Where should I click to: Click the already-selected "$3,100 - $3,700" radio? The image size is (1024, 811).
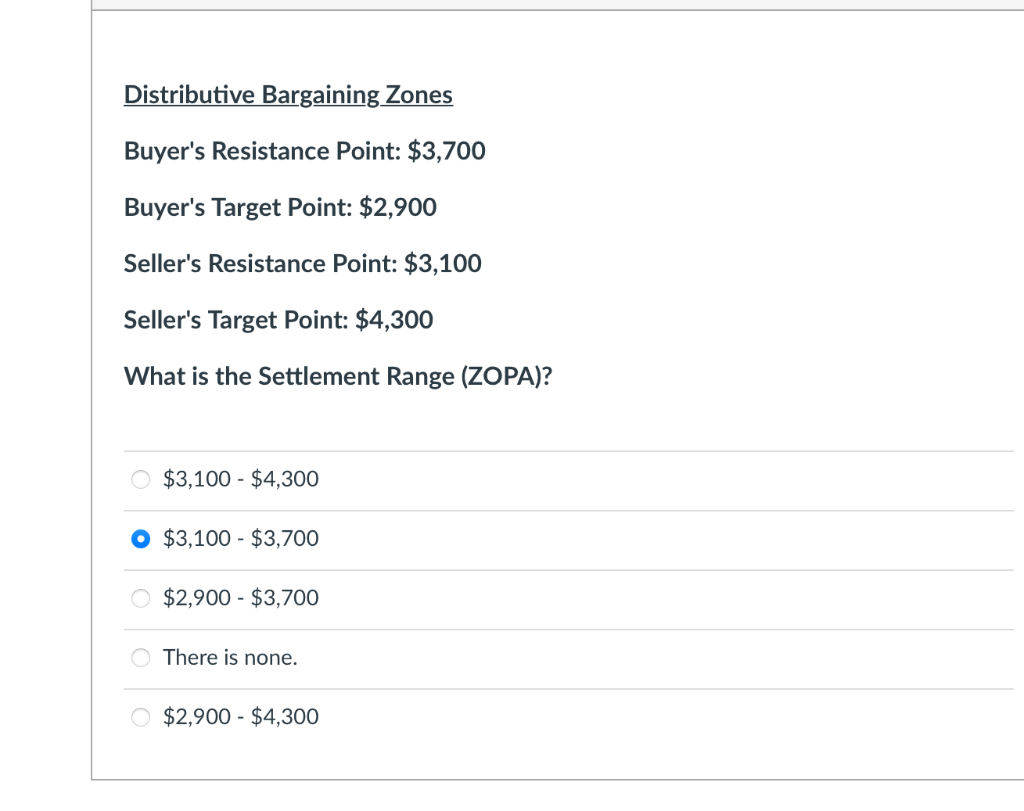tap(141, 538)
